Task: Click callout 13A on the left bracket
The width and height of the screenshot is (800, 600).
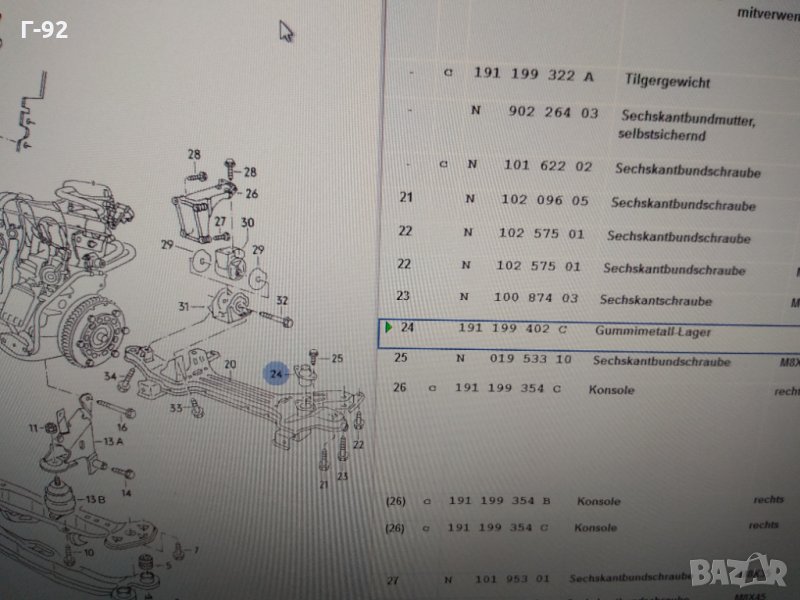Action: [113, 441]
